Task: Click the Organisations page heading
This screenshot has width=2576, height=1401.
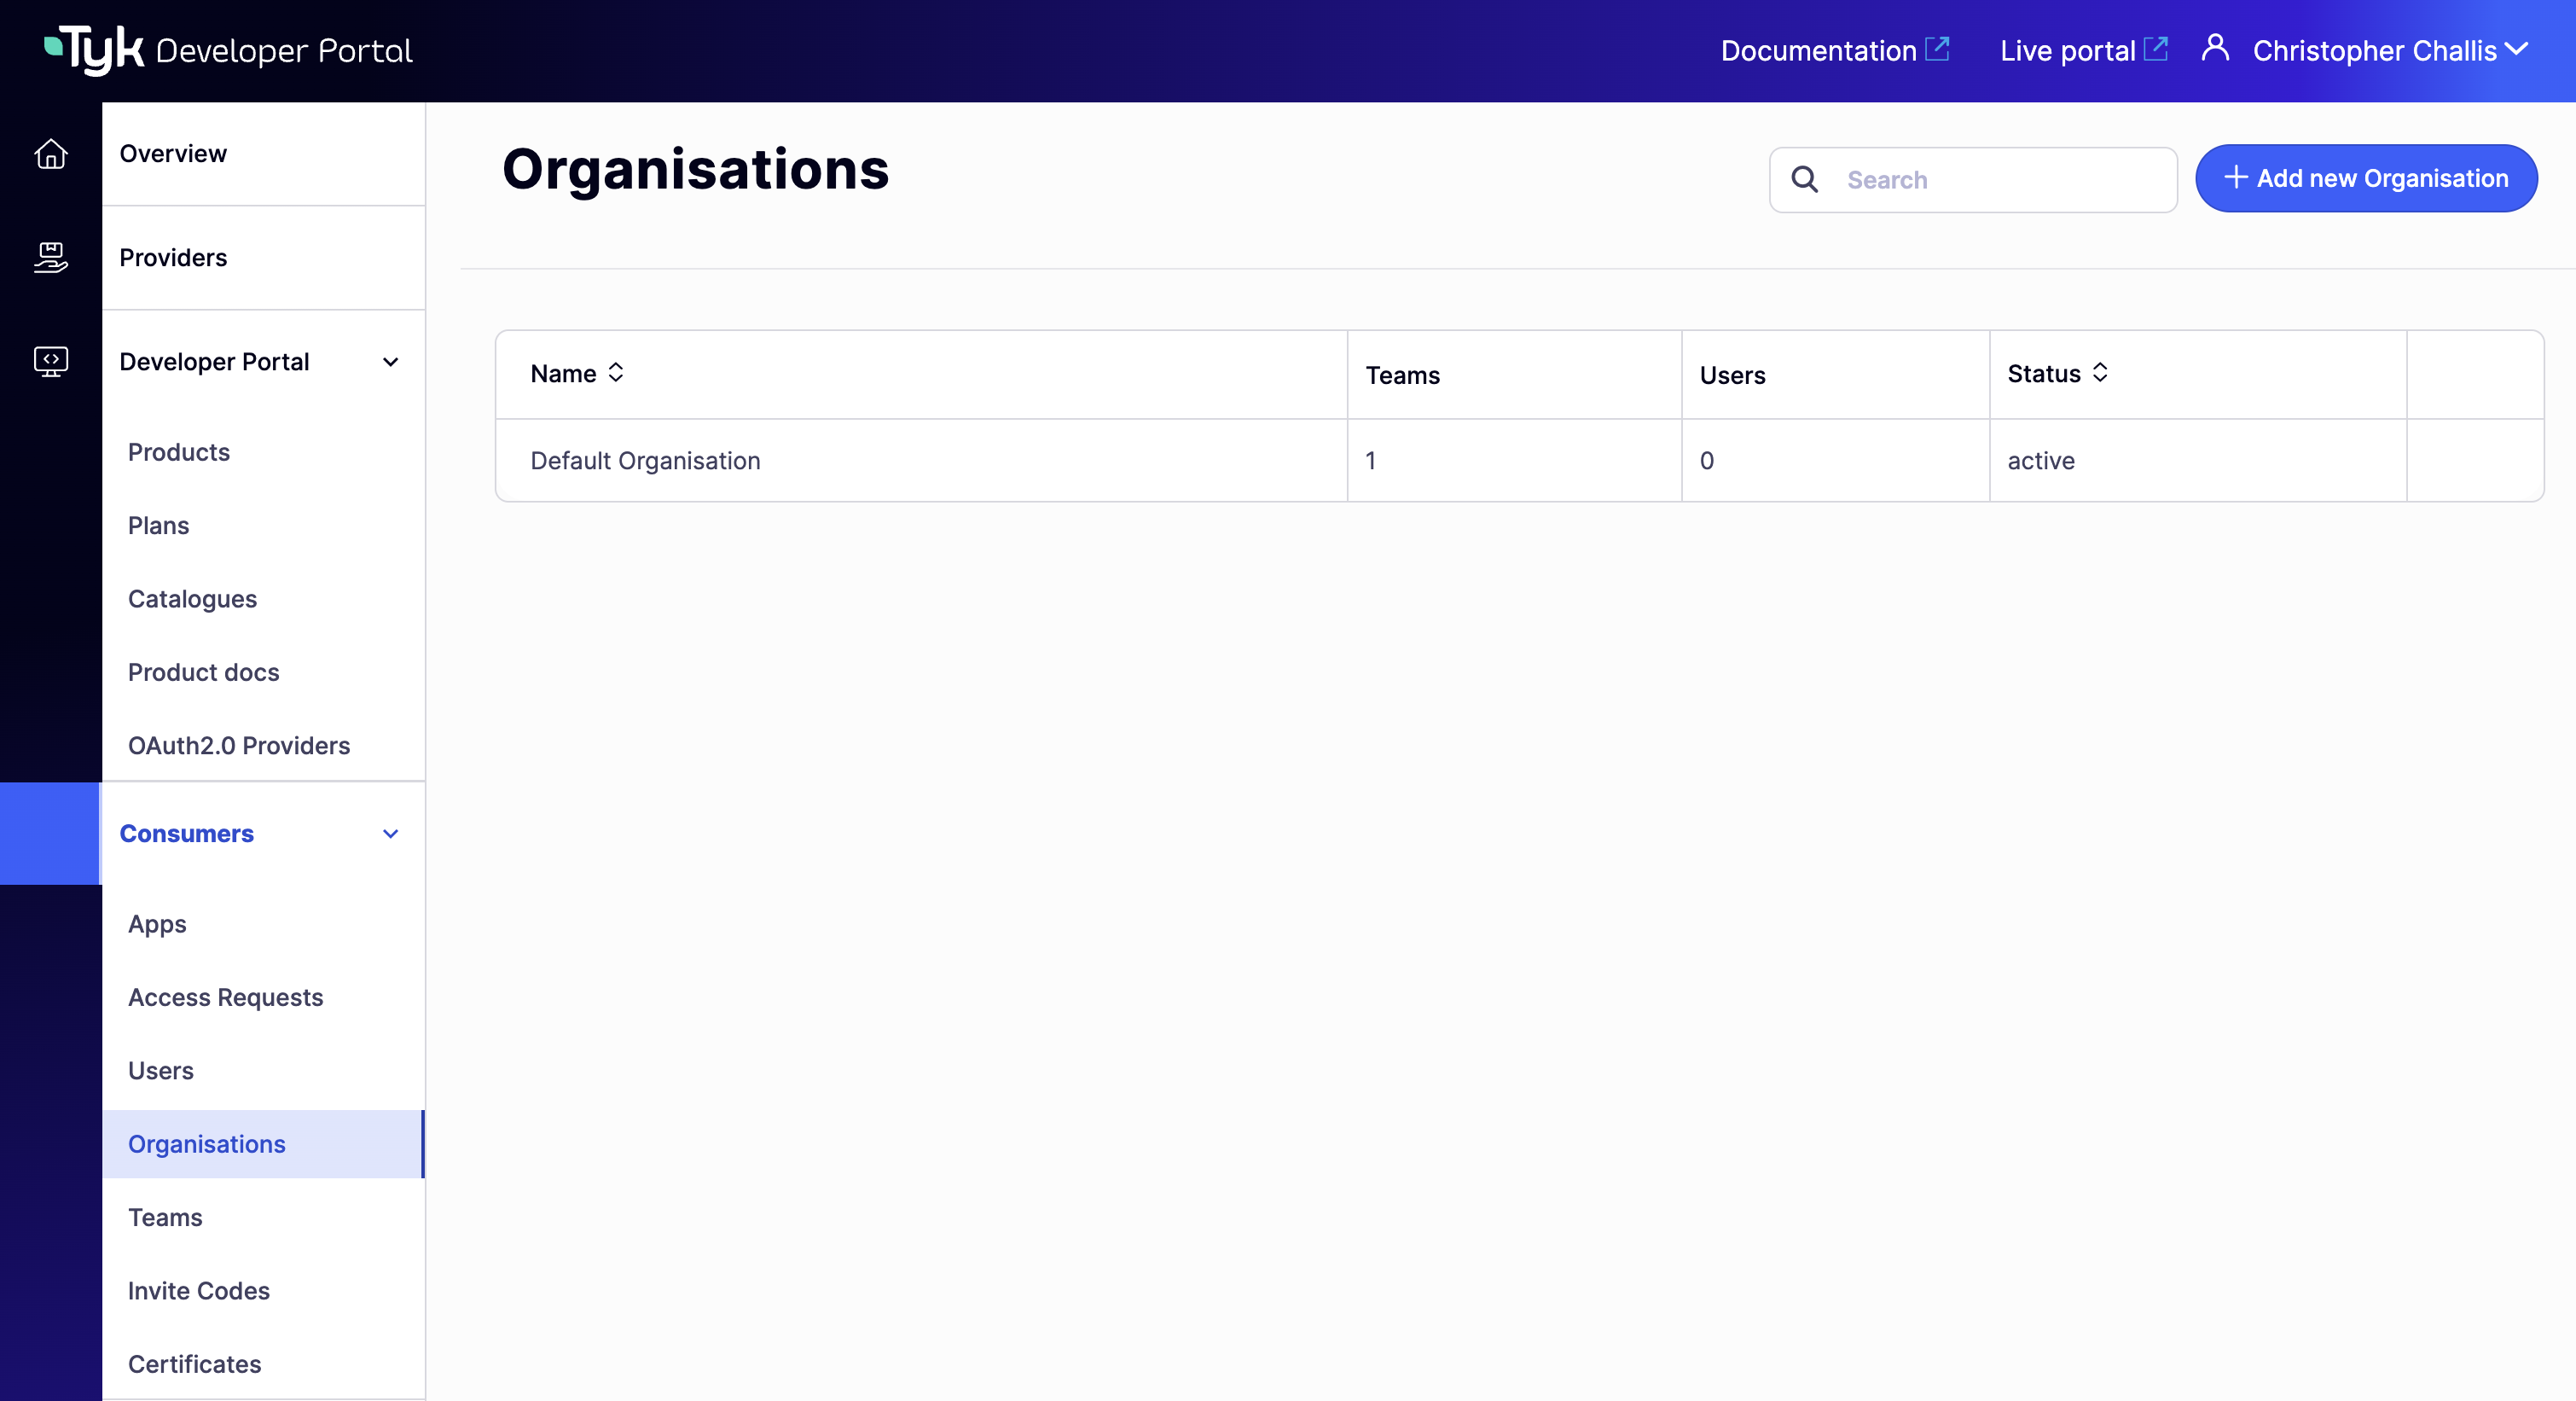Action: [695, 169]
